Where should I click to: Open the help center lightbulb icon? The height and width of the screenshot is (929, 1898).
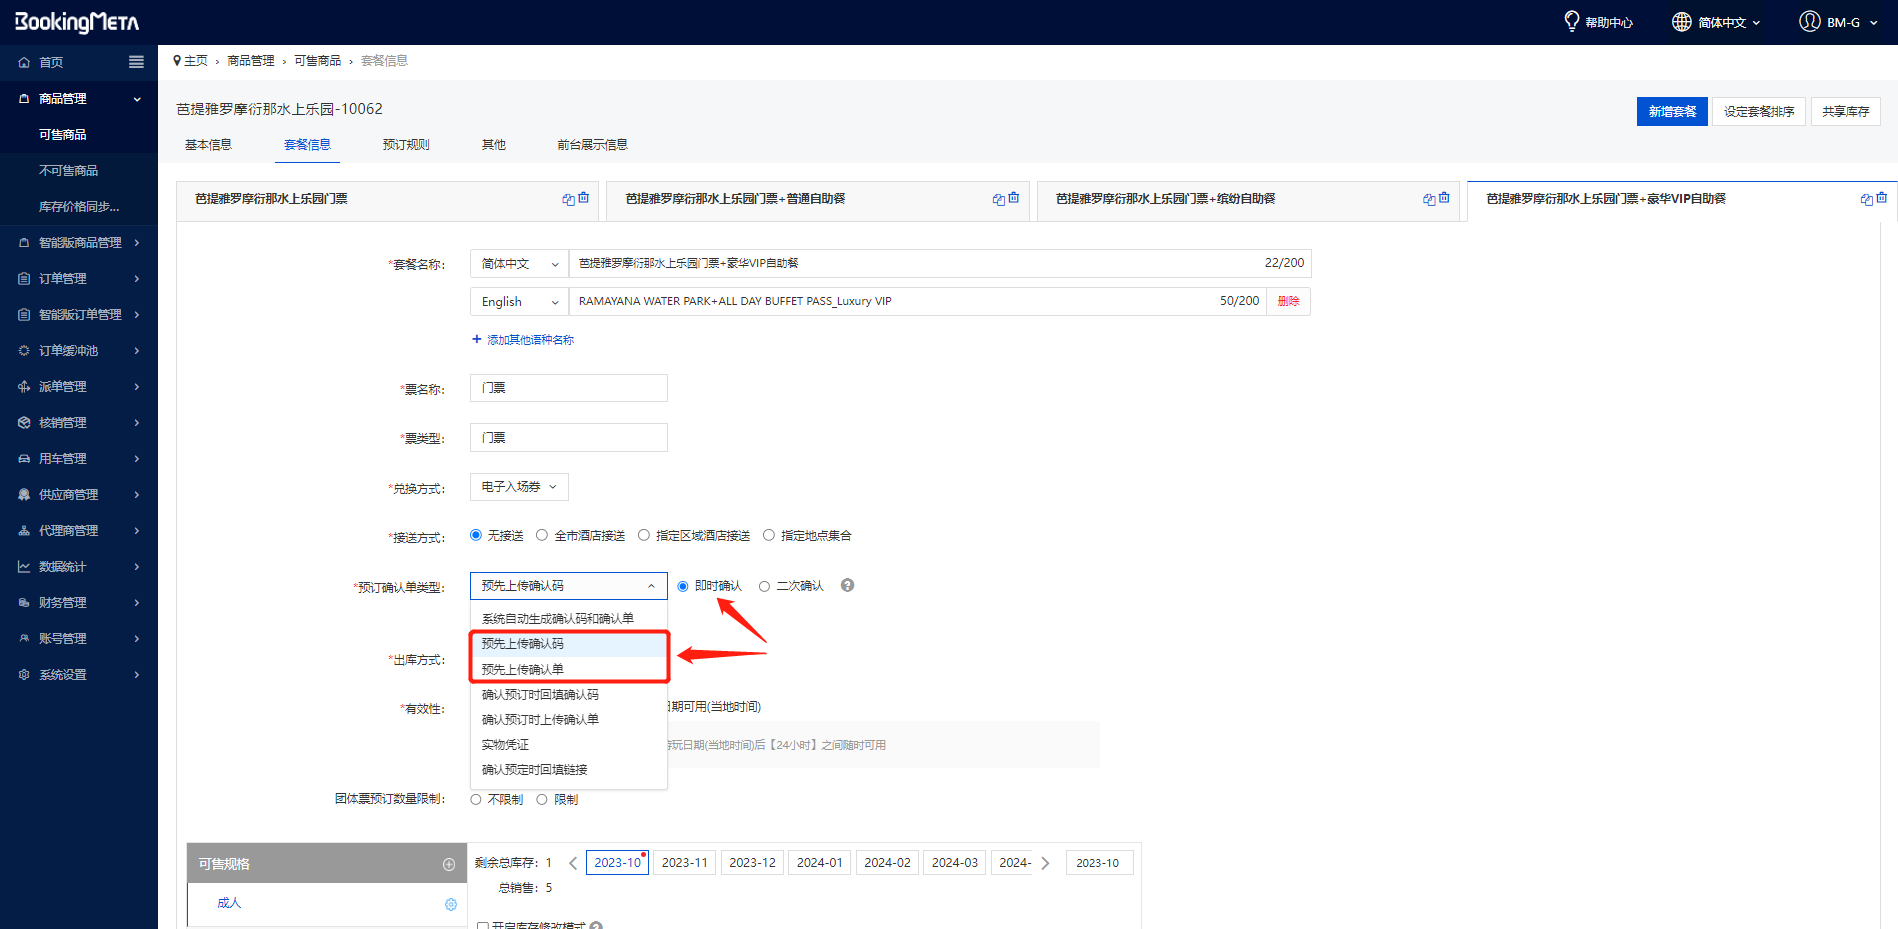click(1571, 21)
